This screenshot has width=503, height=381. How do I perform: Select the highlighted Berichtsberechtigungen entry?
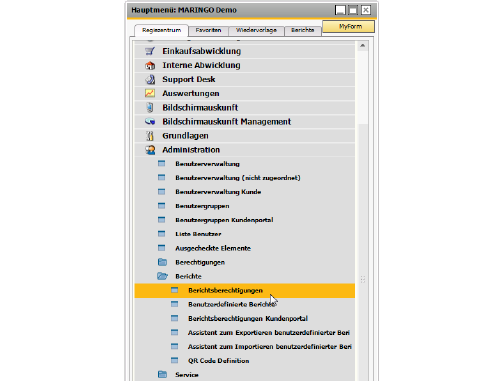(x=245, y=290)
